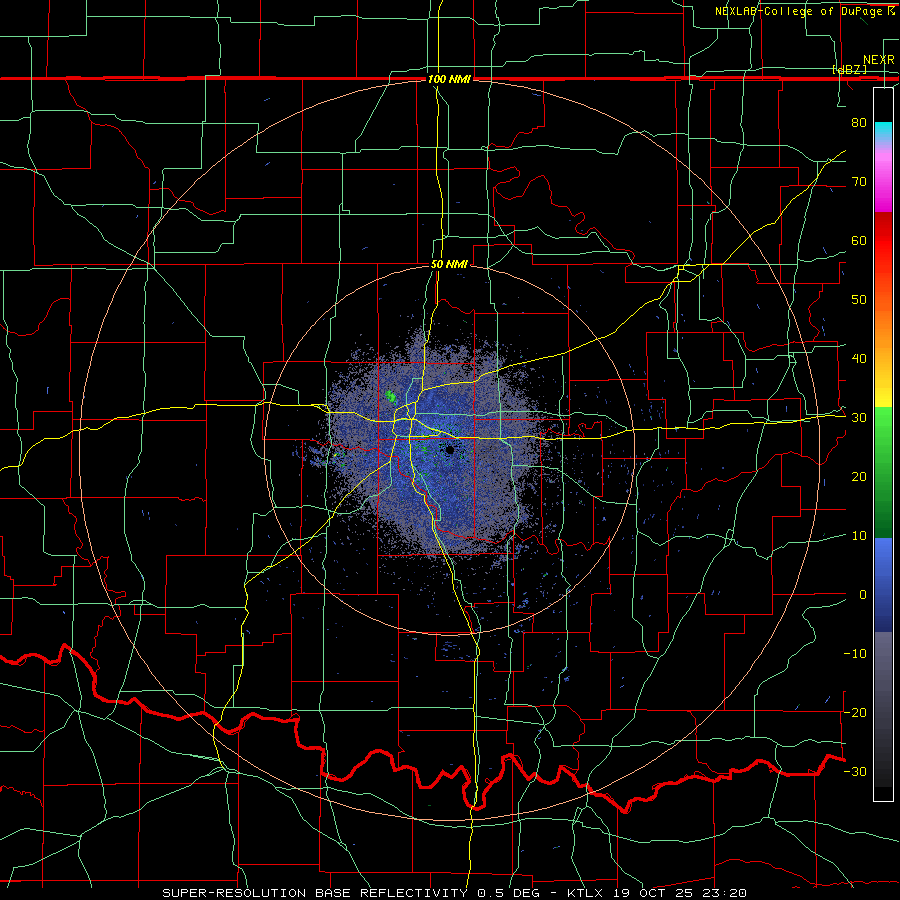Click the -10 value on the dBZ scale
This screenshot has width=900, height=900.
coord(855,654)
